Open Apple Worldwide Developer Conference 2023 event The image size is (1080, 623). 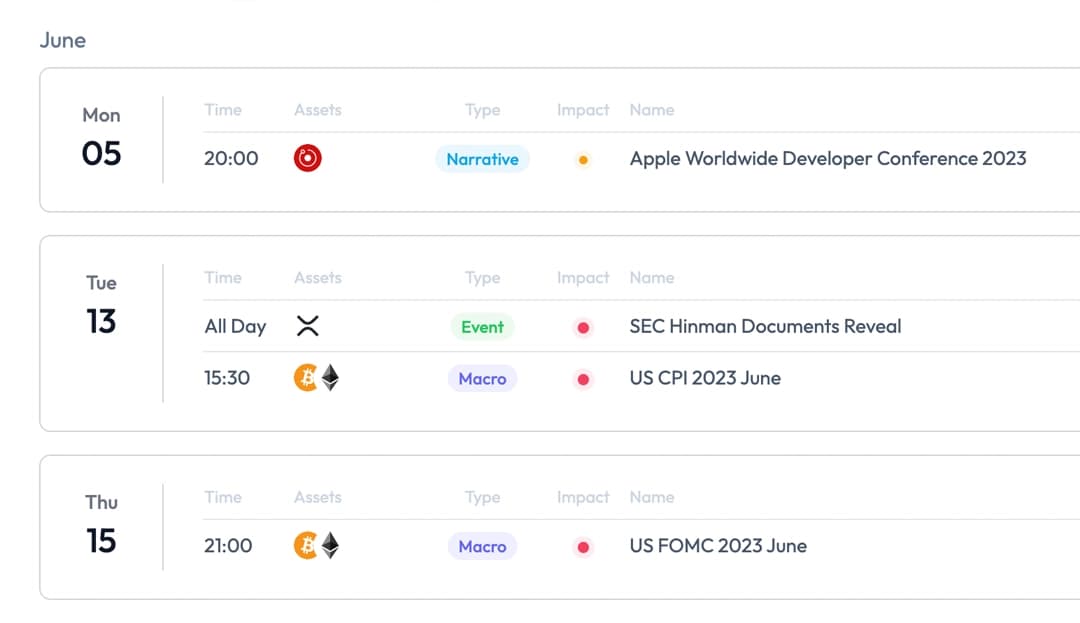[828, 158]
